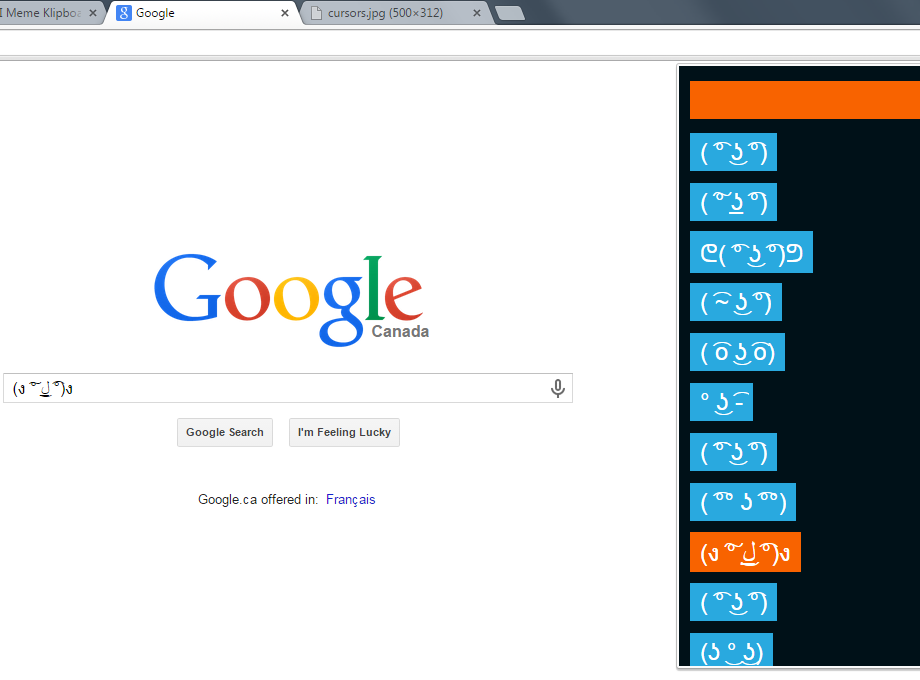Focus the Google search input field
Screen dimensions: 920x680
288,388
